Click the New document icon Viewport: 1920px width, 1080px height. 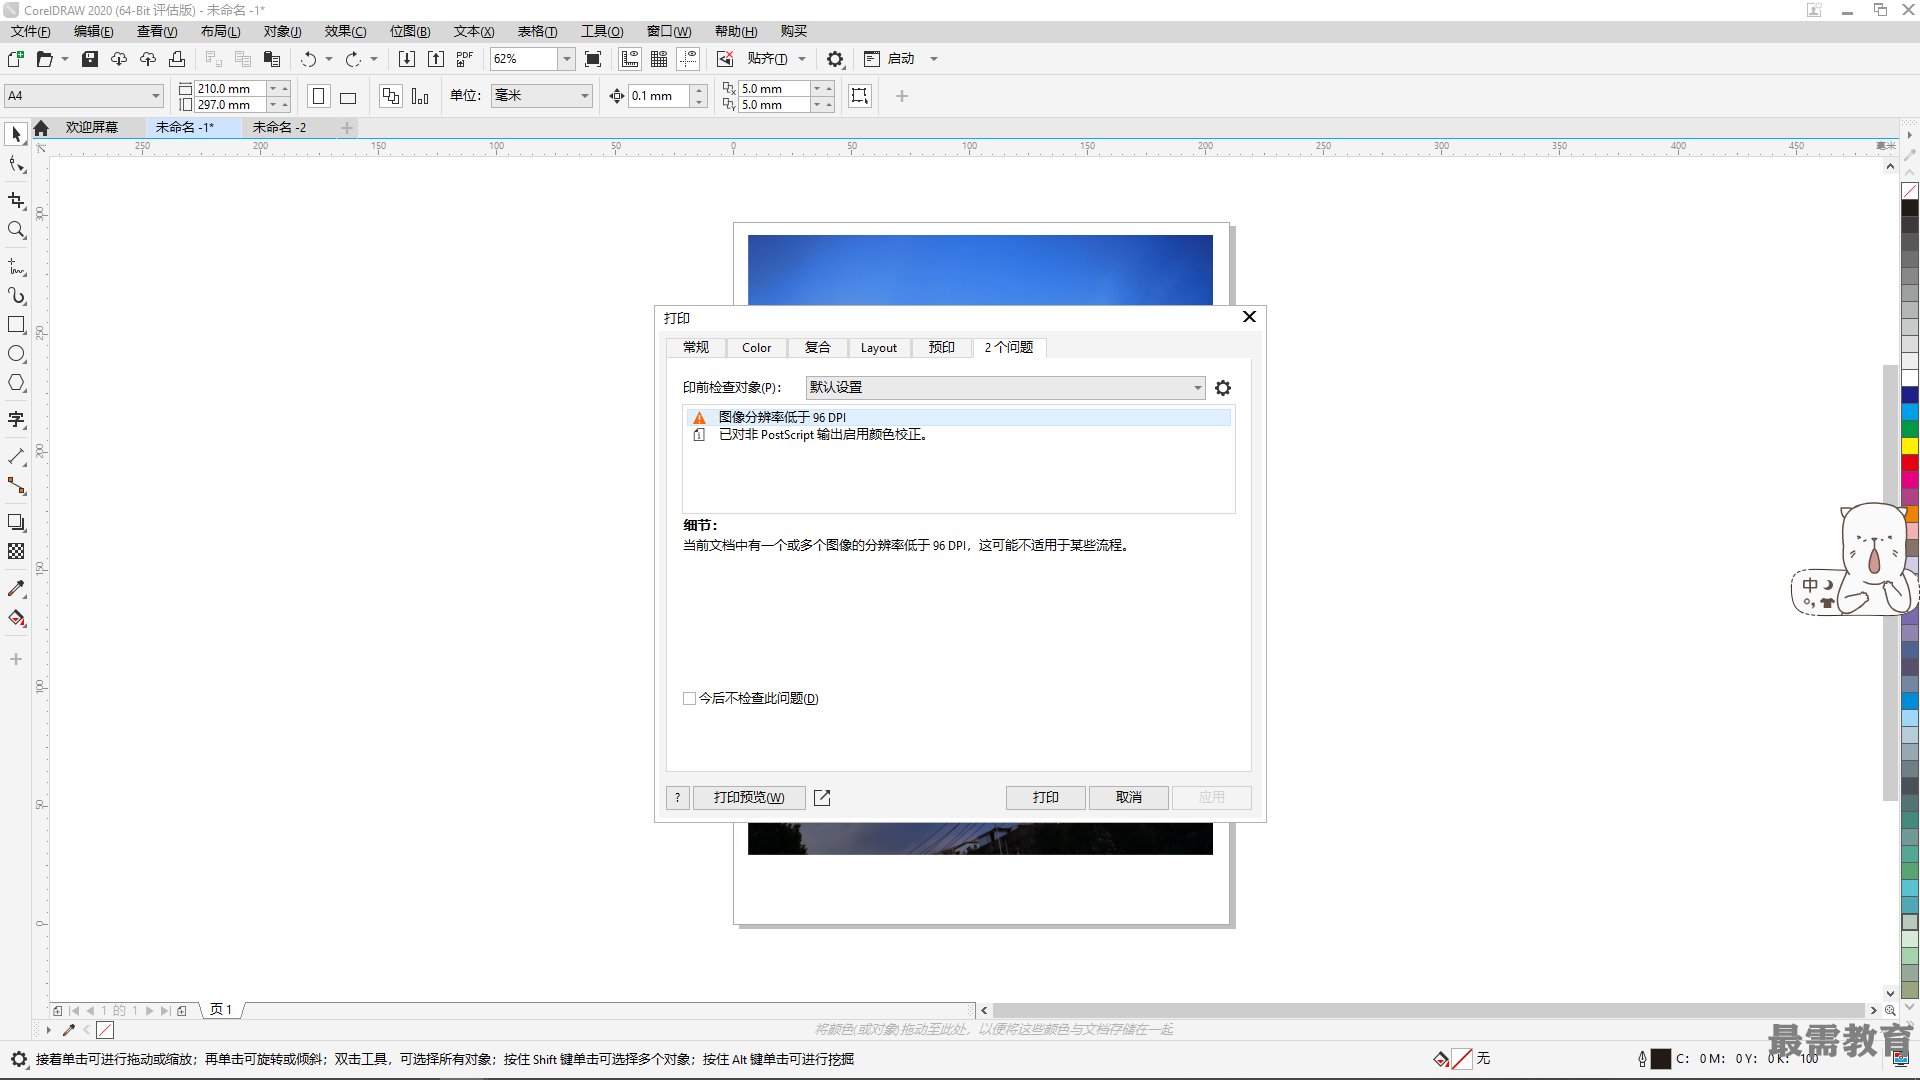click(x=16, y=59)
